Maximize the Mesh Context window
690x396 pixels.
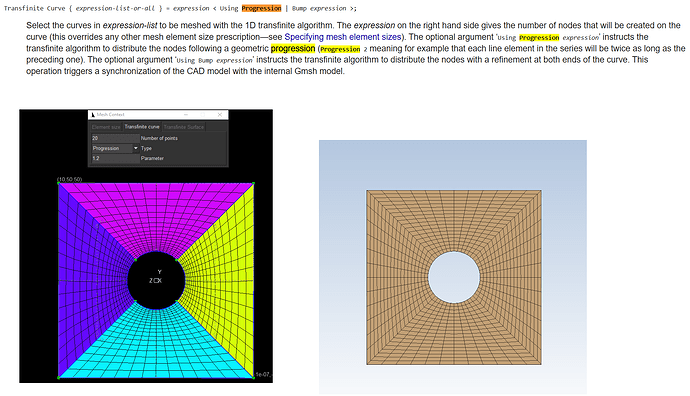click(202, 115)
